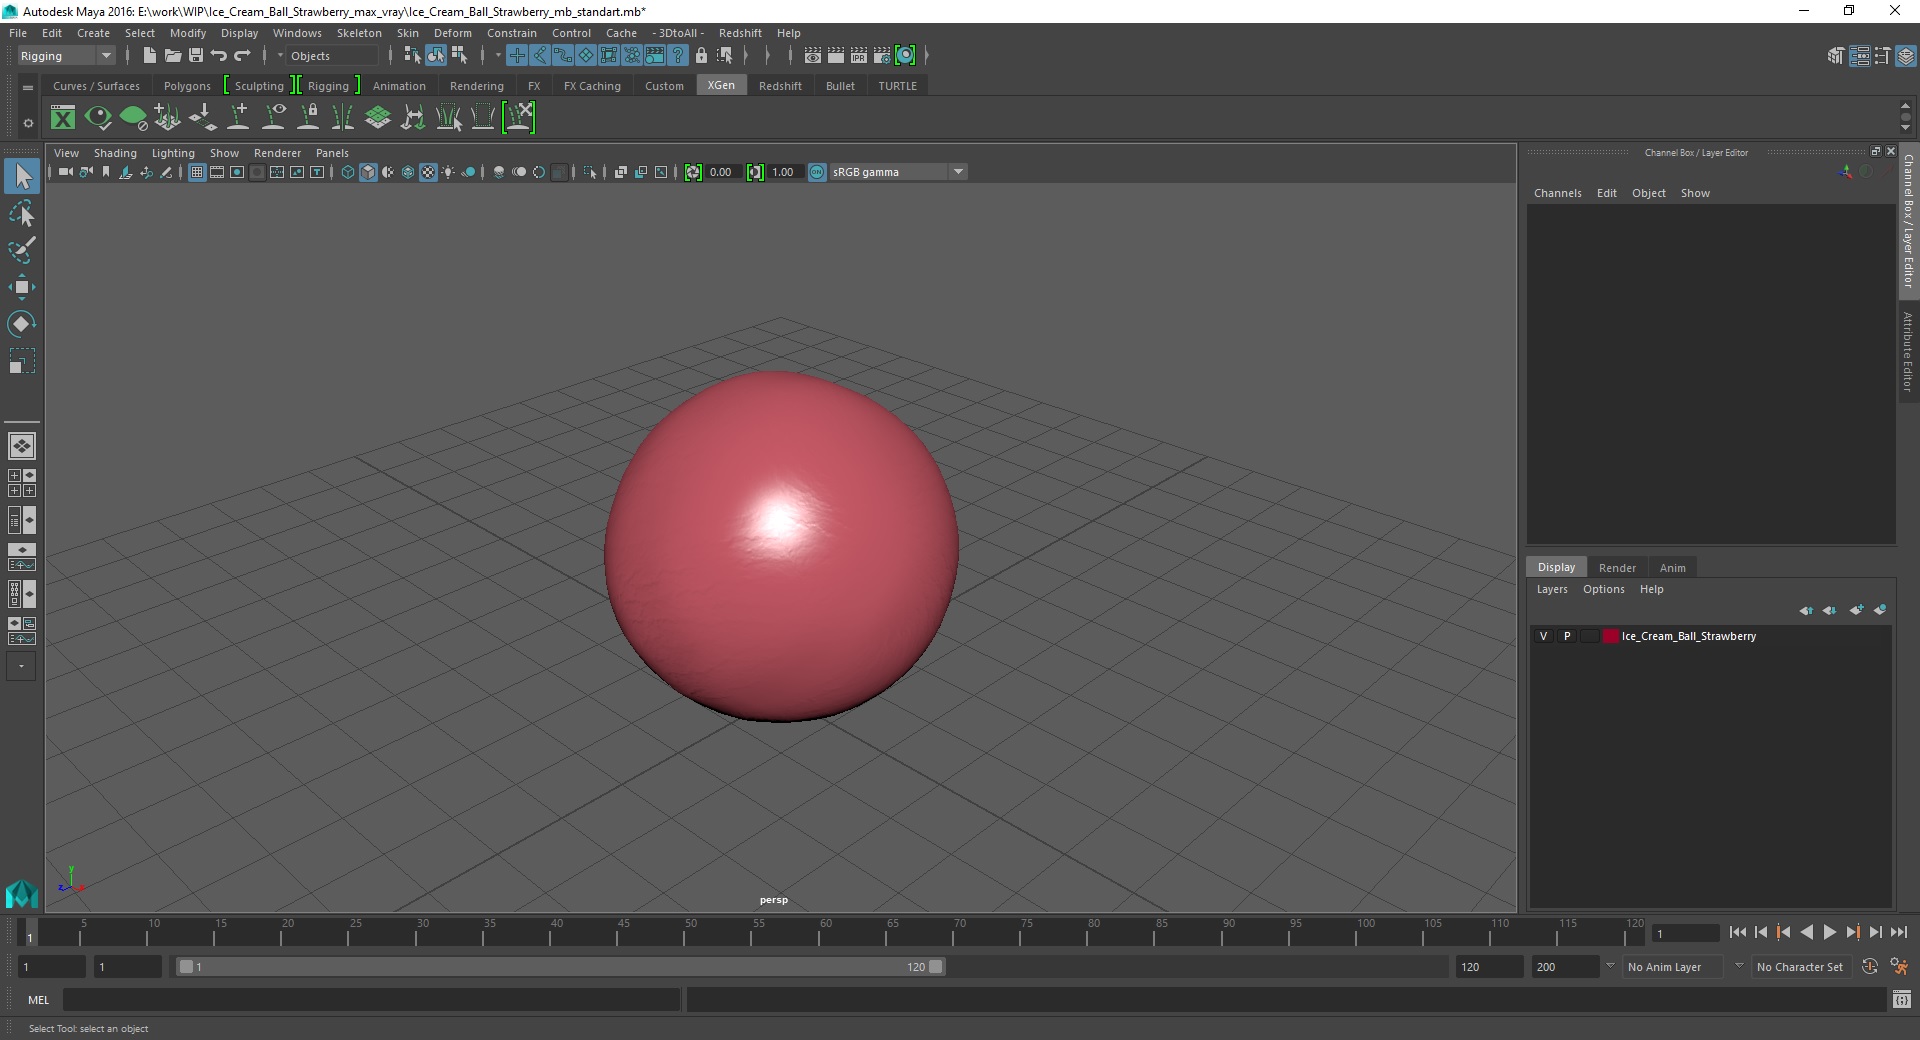Click the XGen green layered planes icon

[x=378, y=118]
